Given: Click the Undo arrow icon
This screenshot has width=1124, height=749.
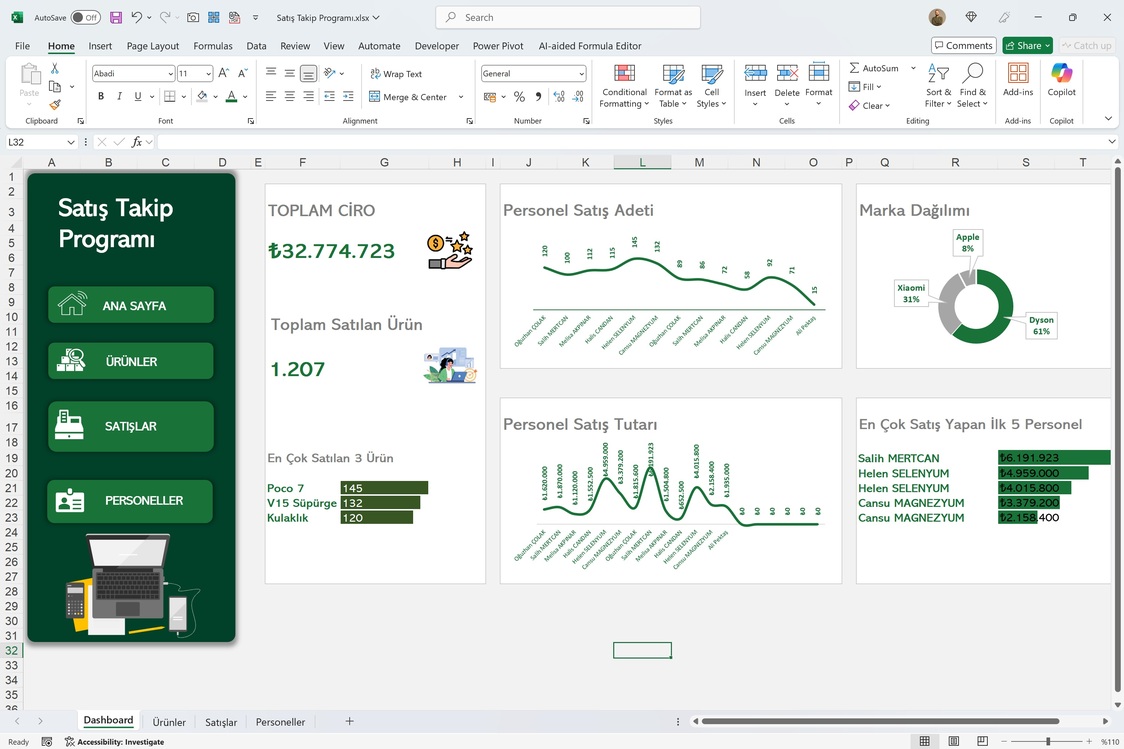Looking at the screenshot, I should [137, 17].
